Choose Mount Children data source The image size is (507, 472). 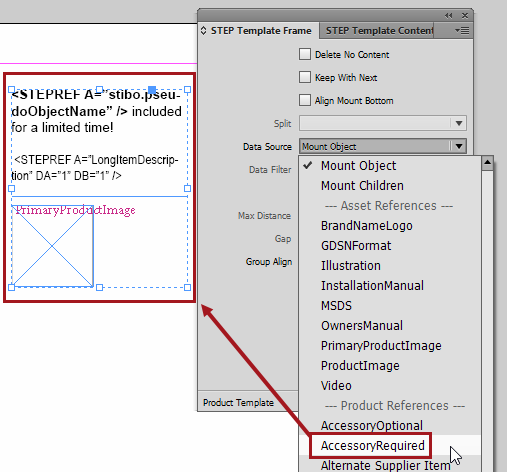tap(362, 185)
